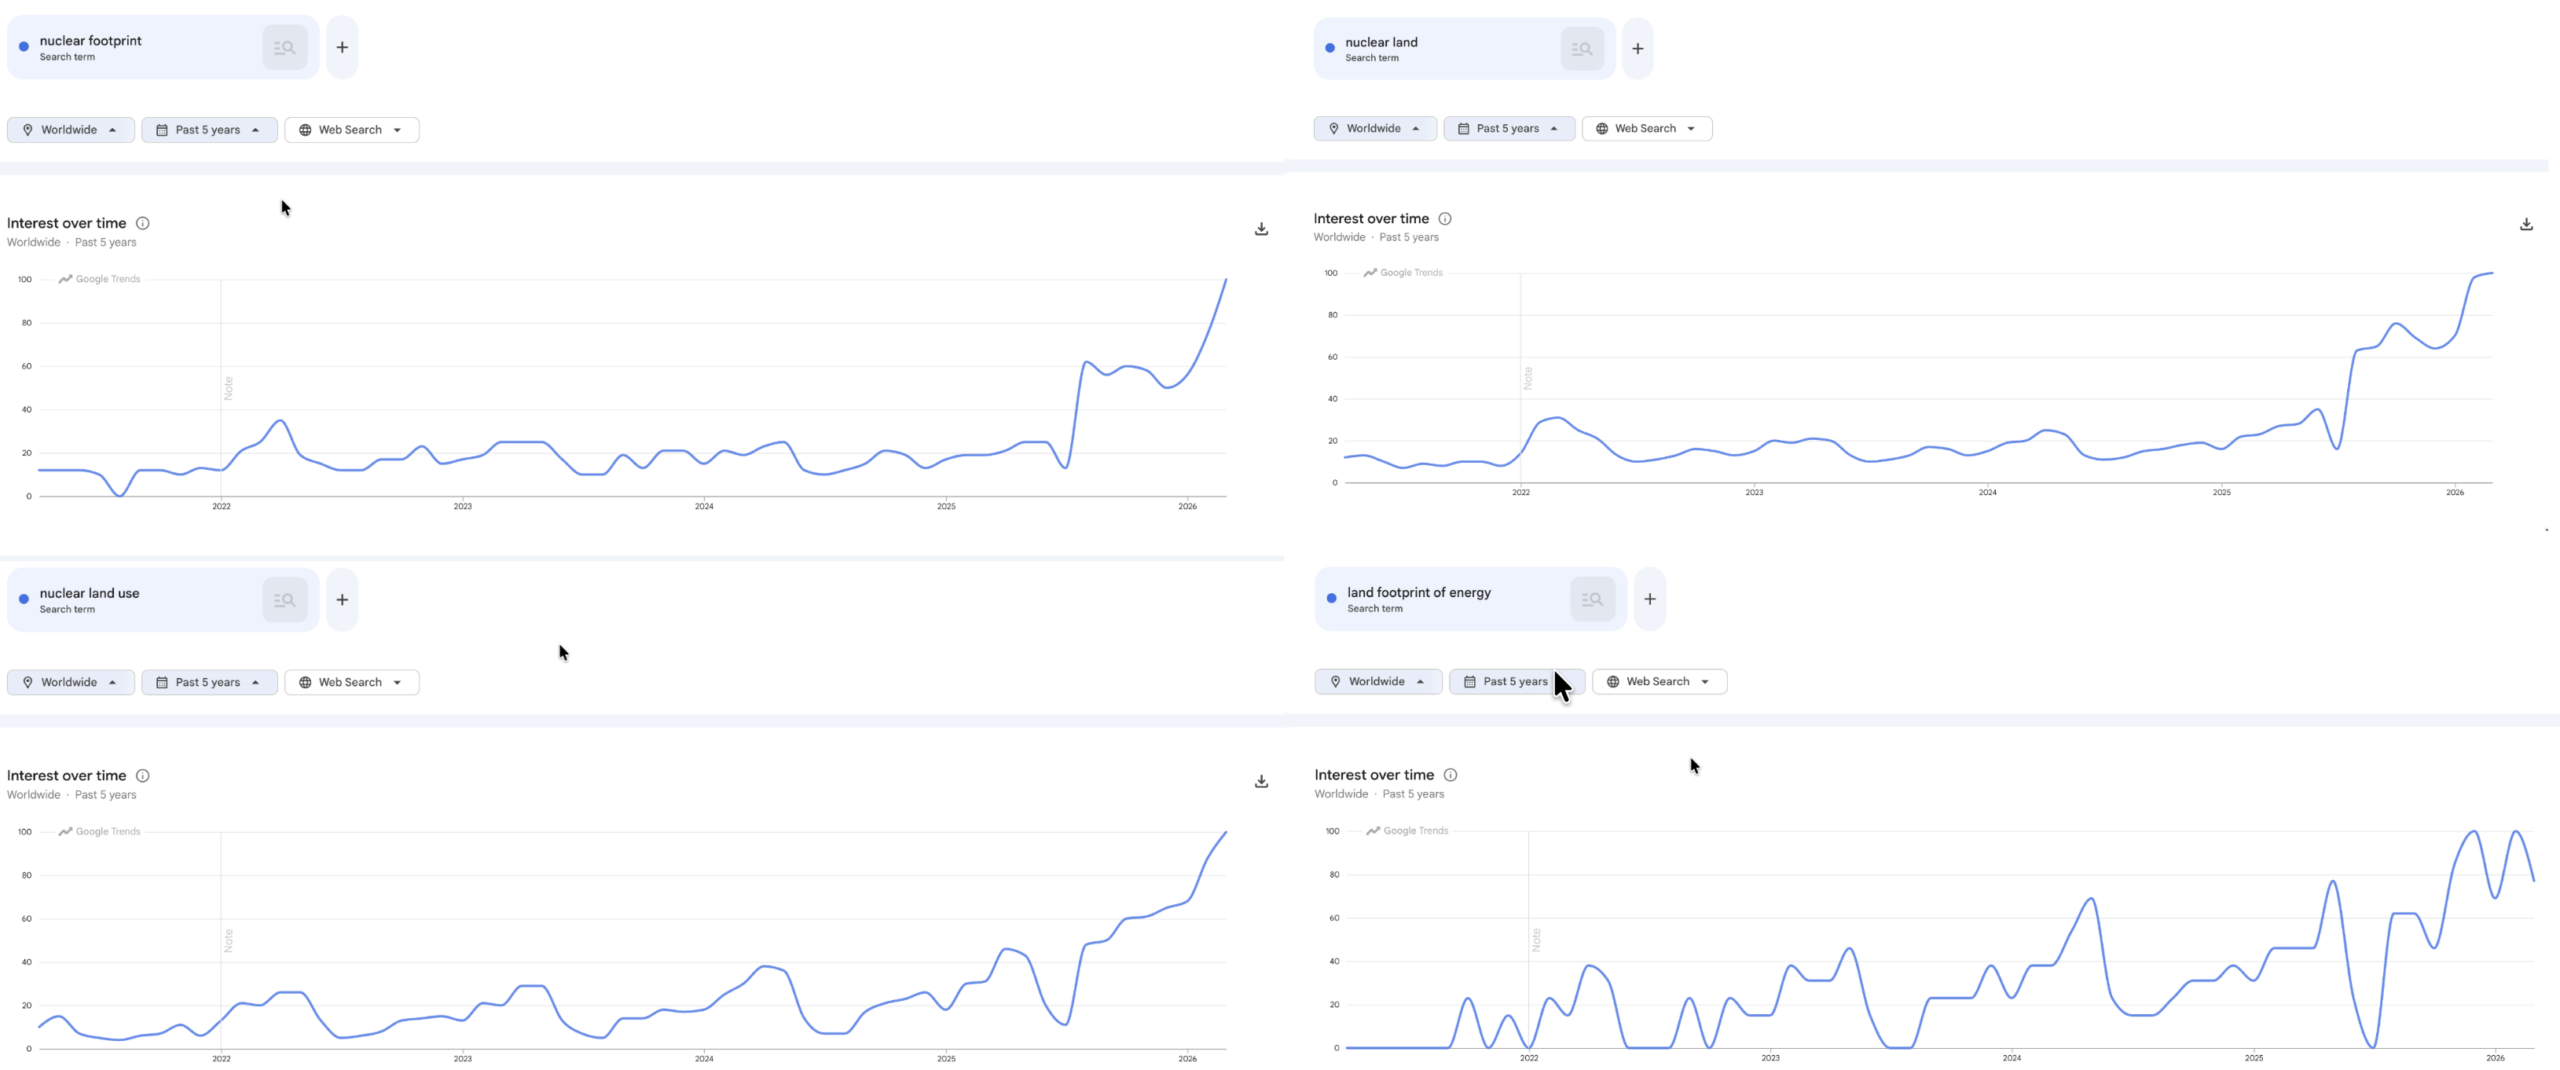Open Web Search dropdown for 'nuclear footprint'

351,130
